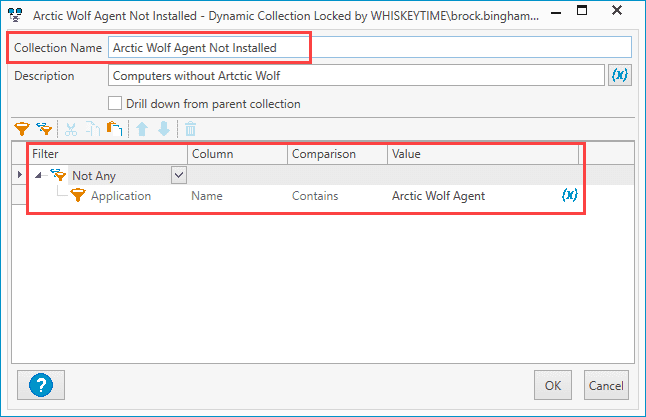Copy the selected filter from the toolbar

[93, 129]
